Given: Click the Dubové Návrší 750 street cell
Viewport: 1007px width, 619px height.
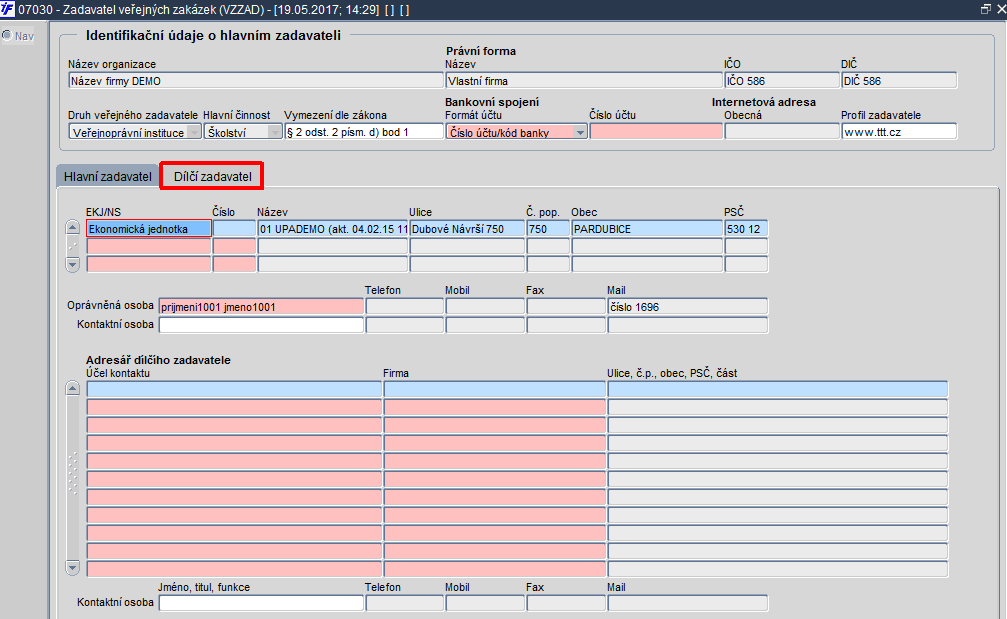Looking at the screenshot, I should pyautogui.click(x=467, y=229).
